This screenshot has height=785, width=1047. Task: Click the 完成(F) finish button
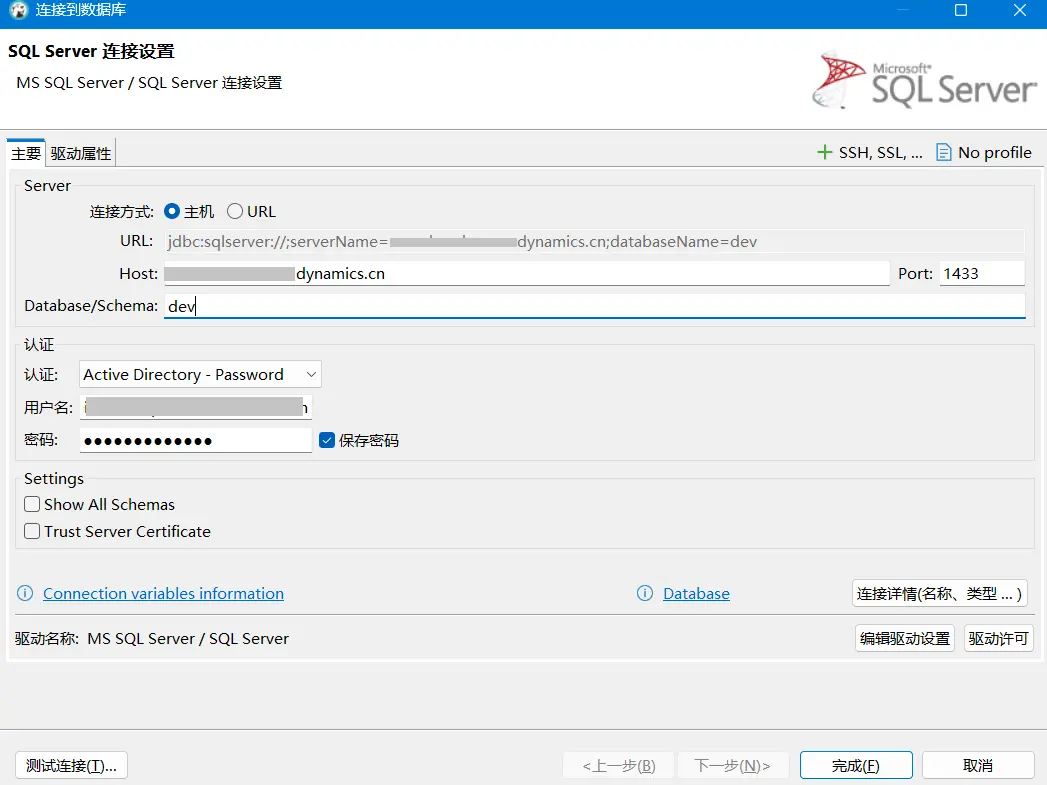click(856, 766)
